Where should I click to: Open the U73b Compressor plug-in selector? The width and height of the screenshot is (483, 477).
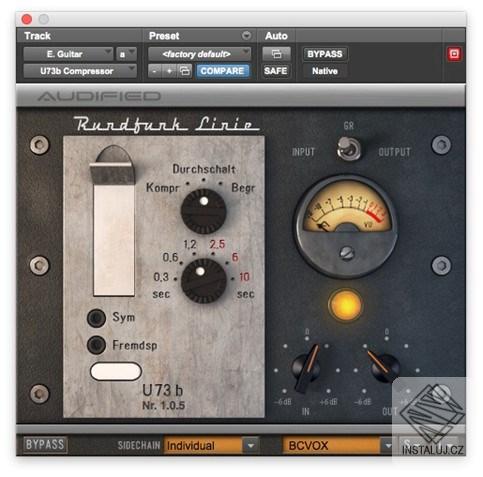[80, 71]
